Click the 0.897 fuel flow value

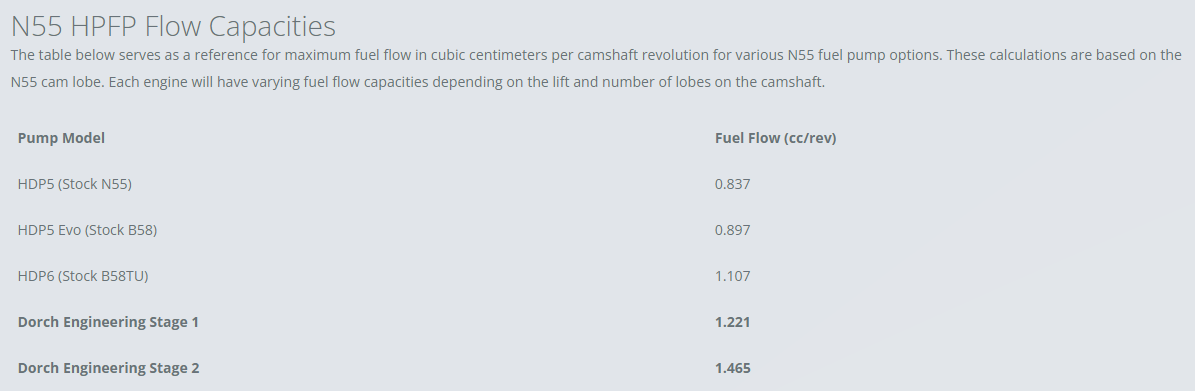click(732, 230)
